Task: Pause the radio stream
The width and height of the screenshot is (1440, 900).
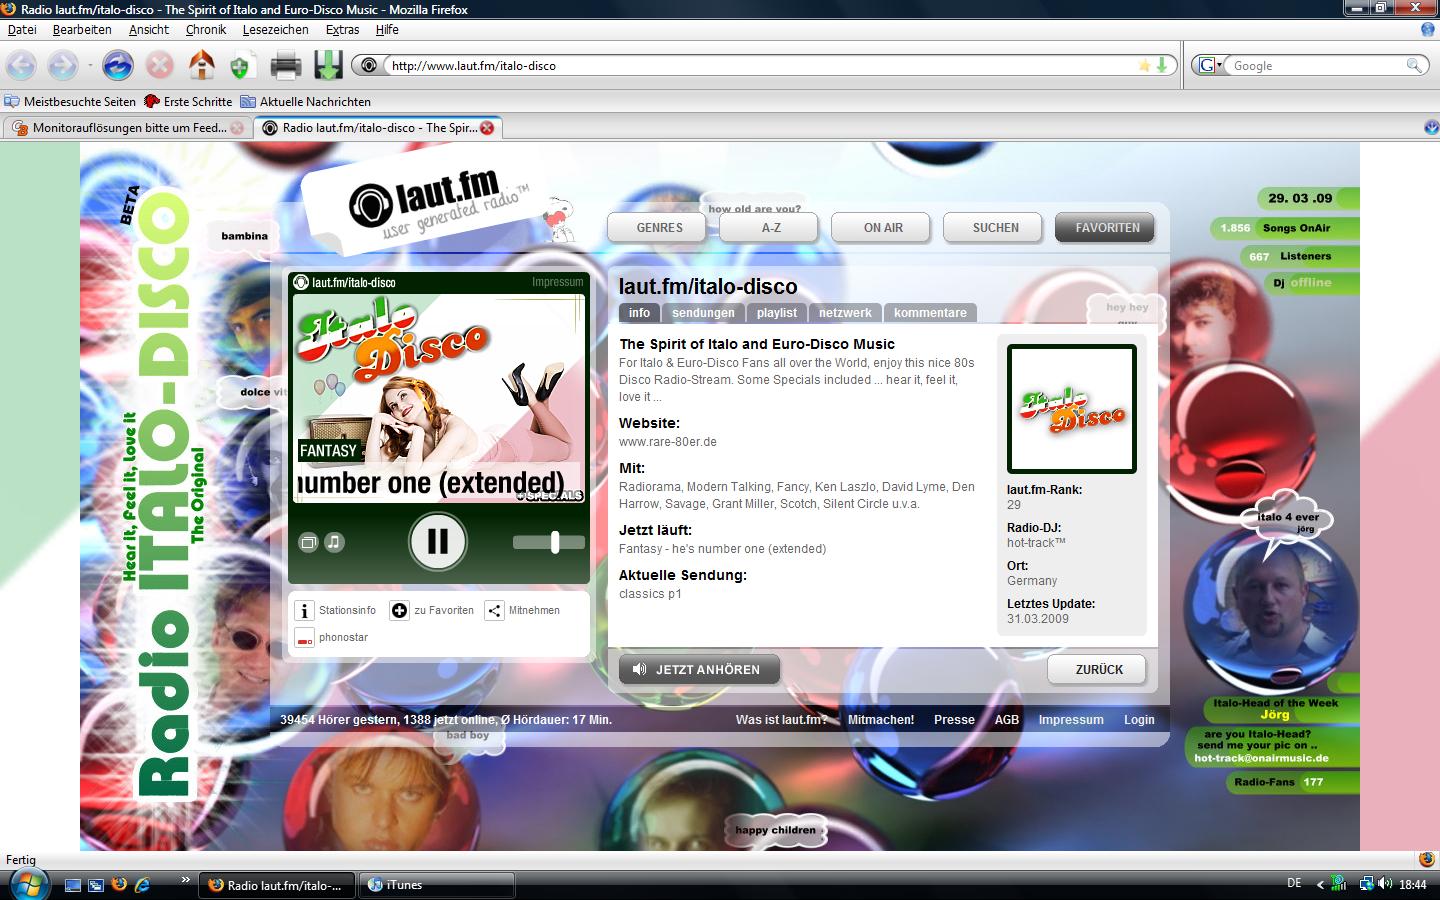Action: (x=438, y=541)
